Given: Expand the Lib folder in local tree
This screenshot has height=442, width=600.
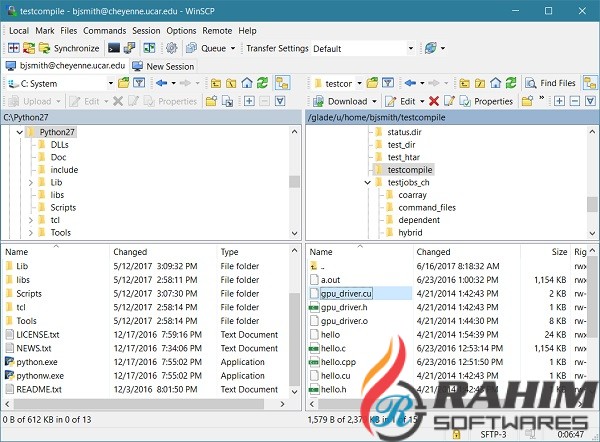Looking at the screenshot, I should click(31, 183).
